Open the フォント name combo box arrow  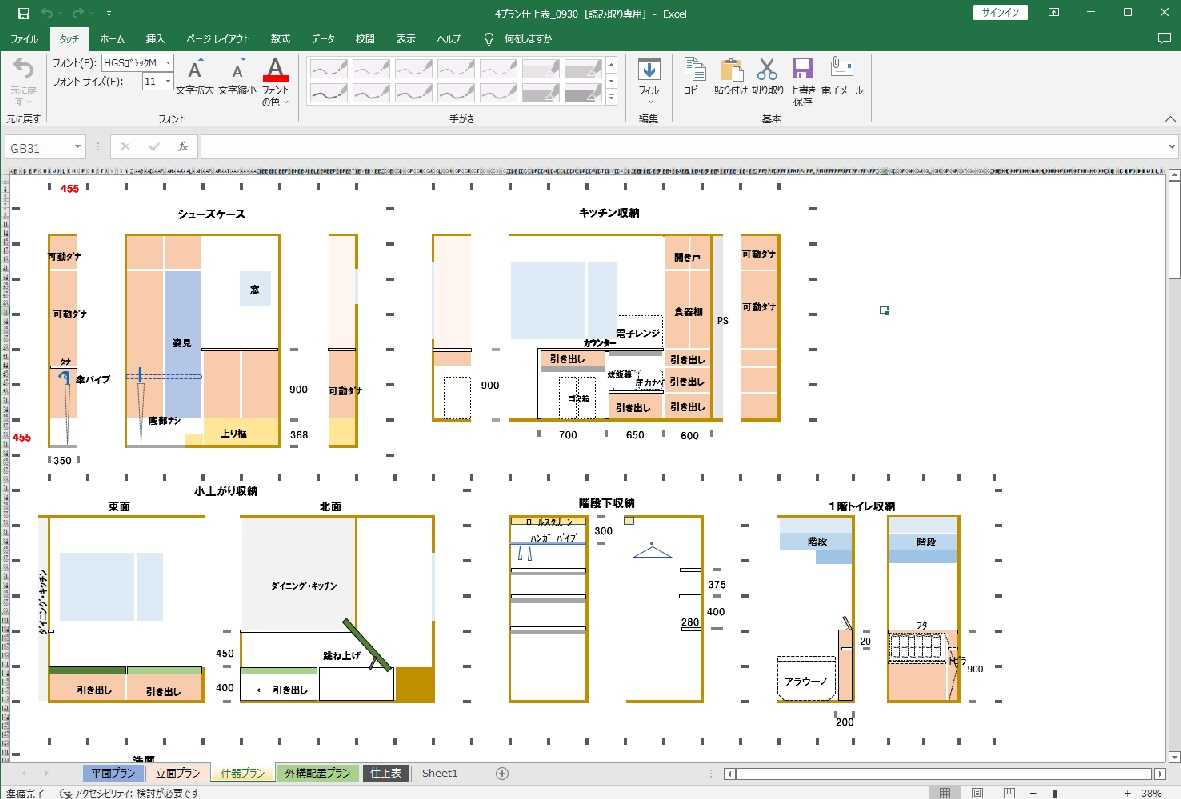pyautogui.click(x=168, y=63)
